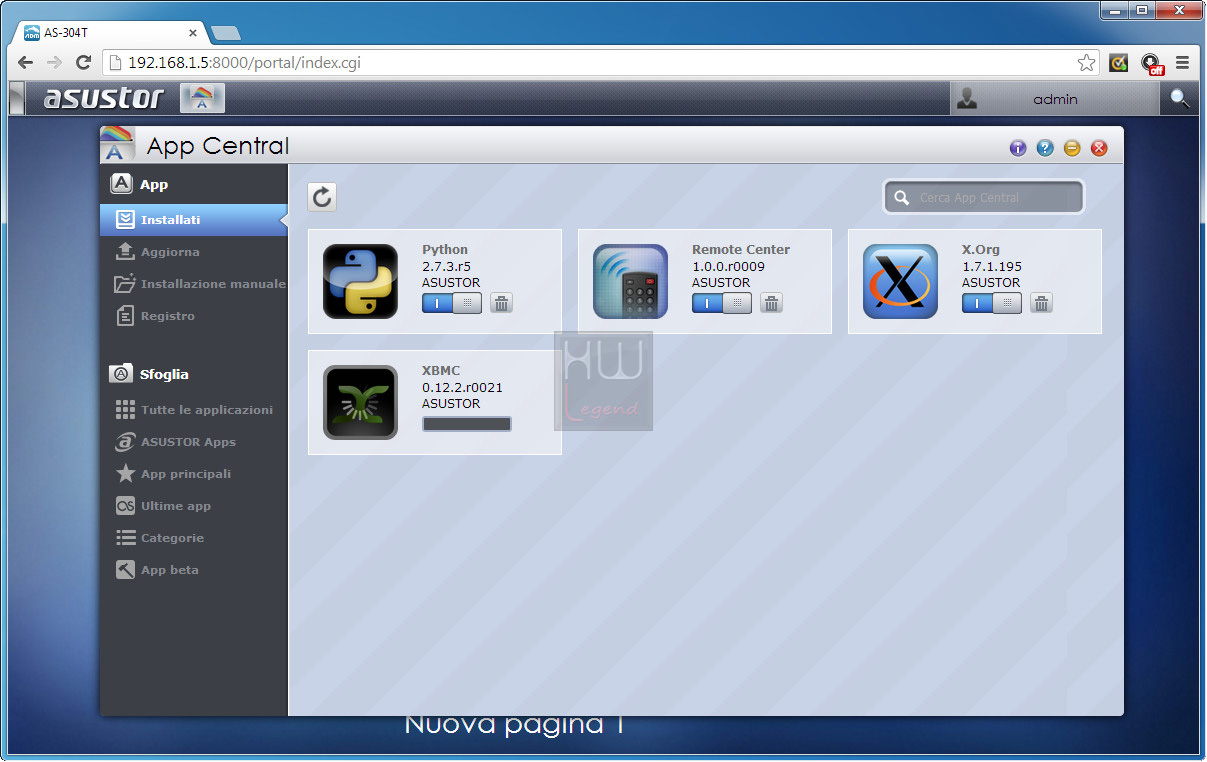
Task: Close the App Central window (red X)
Action: pyautogui.click(x=1099, y=148)
